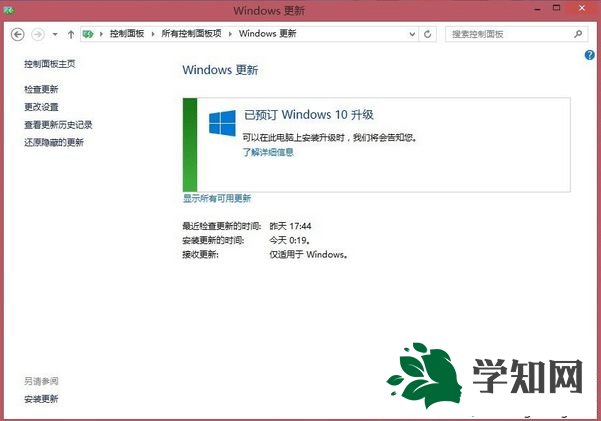
Task: Open 安装更新 link at bottom left
Action: (x=41, y=399)
